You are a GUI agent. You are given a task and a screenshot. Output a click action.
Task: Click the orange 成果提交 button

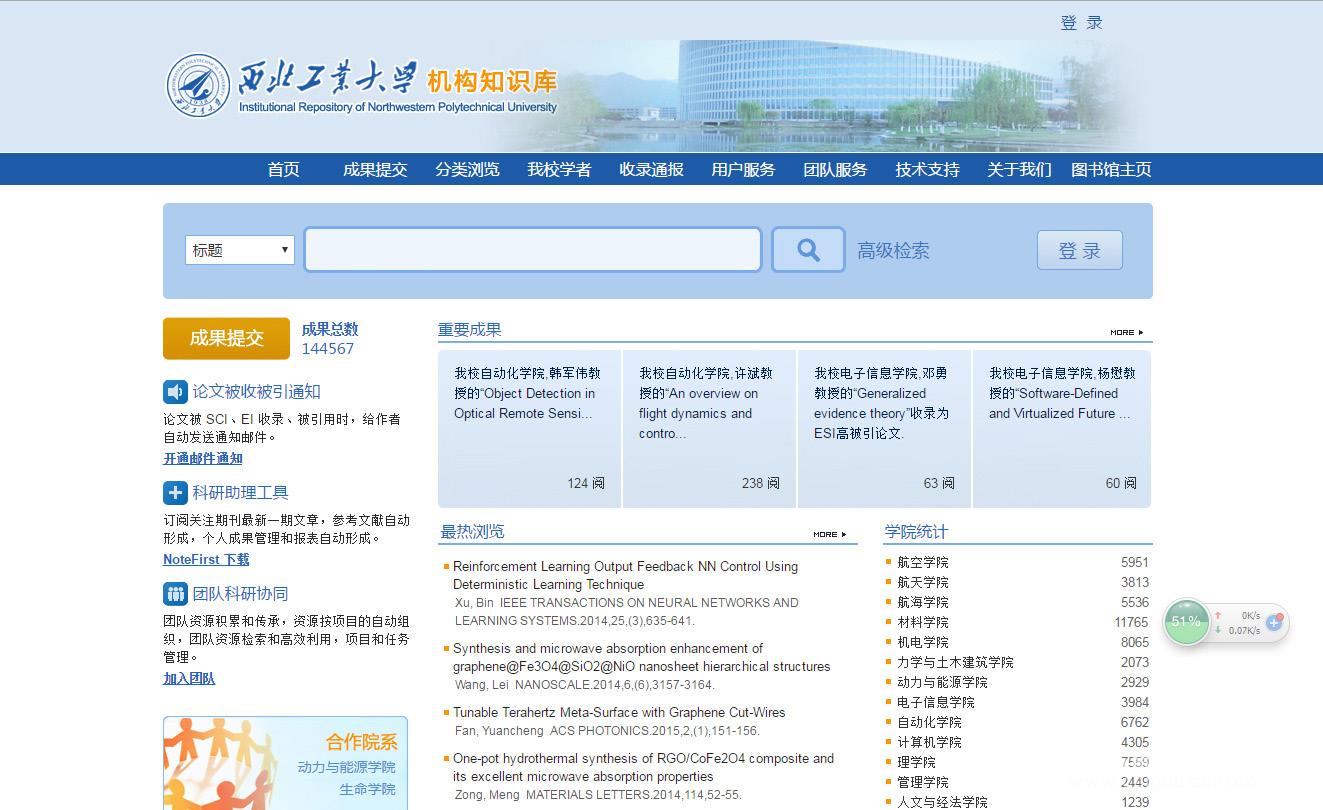(226, 338)
